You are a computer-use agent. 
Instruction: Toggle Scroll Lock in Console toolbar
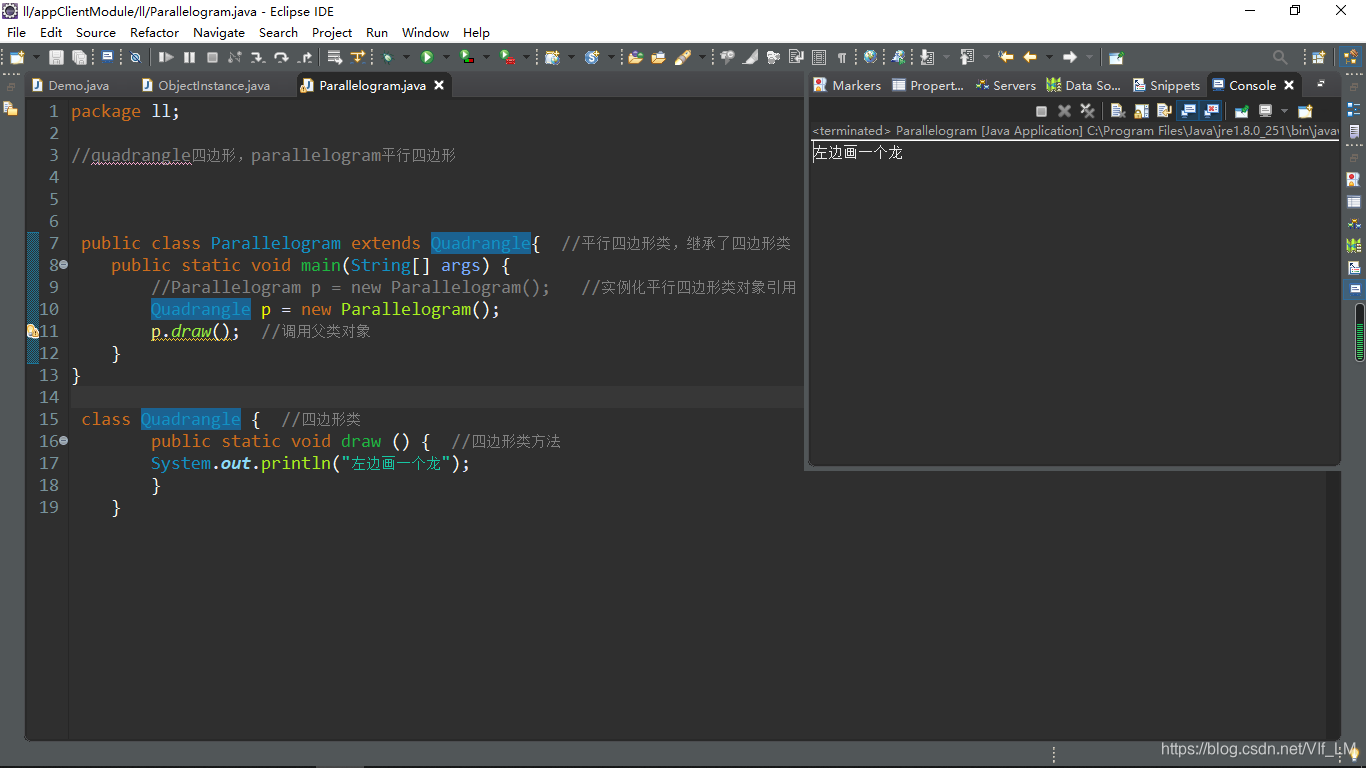click(x=1141, y=111)
